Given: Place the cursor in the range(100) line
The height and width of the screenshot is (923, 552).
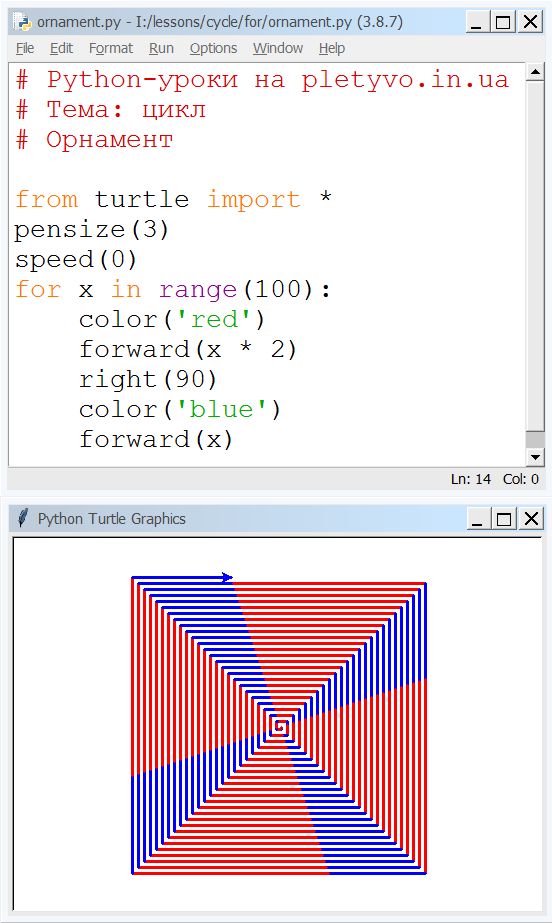Looking at the screenshot, I should (x=173, y=289).
